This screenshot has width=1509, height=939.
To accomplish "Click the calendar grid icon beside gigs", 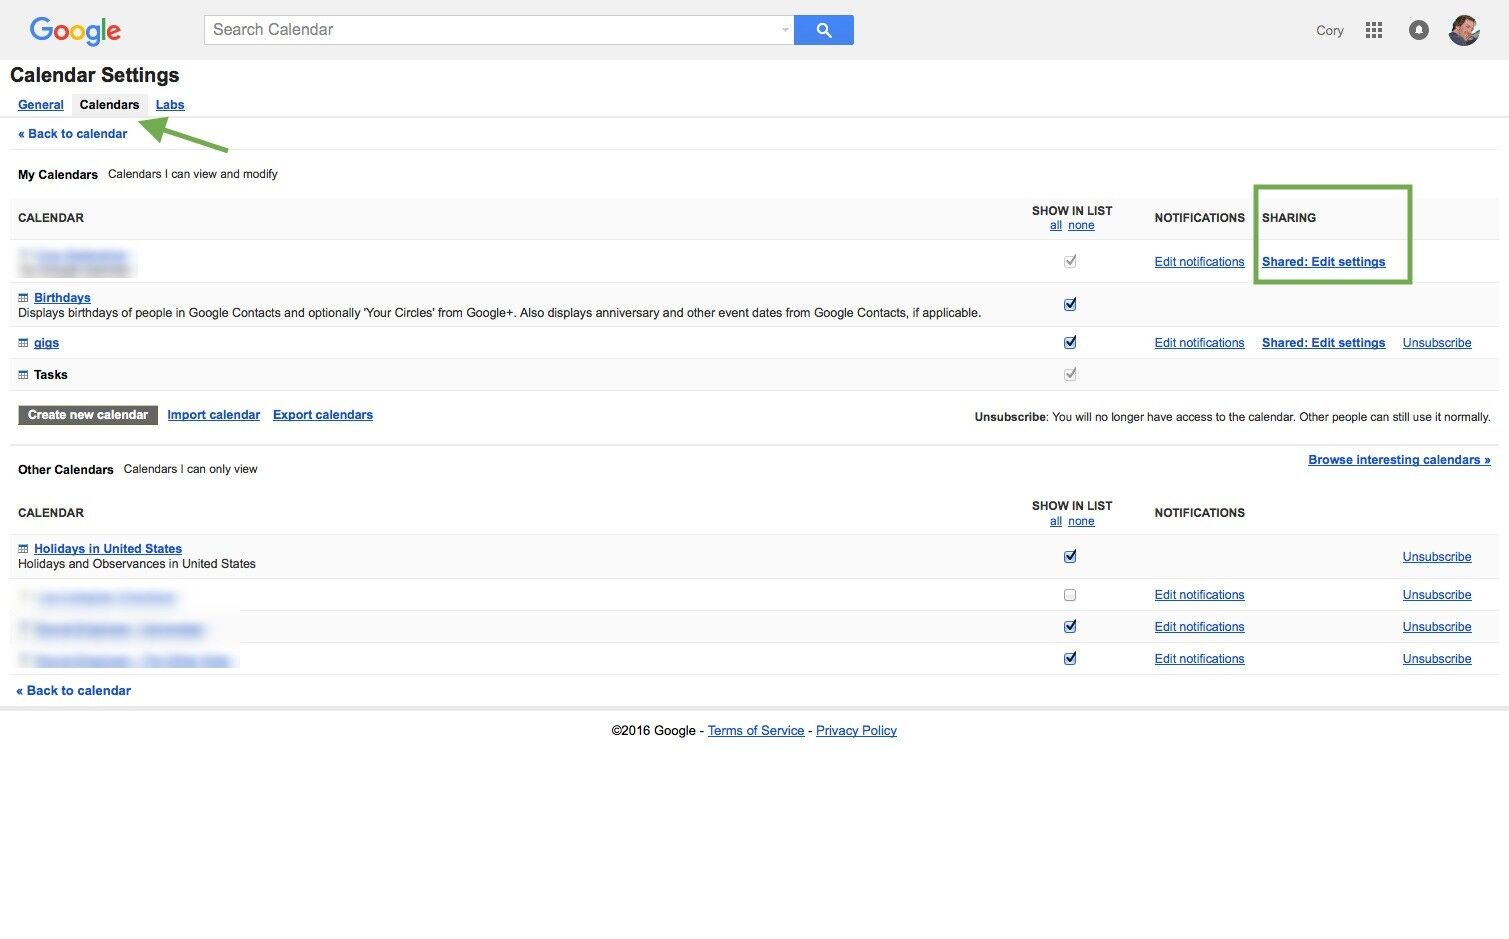I will 24,342.
